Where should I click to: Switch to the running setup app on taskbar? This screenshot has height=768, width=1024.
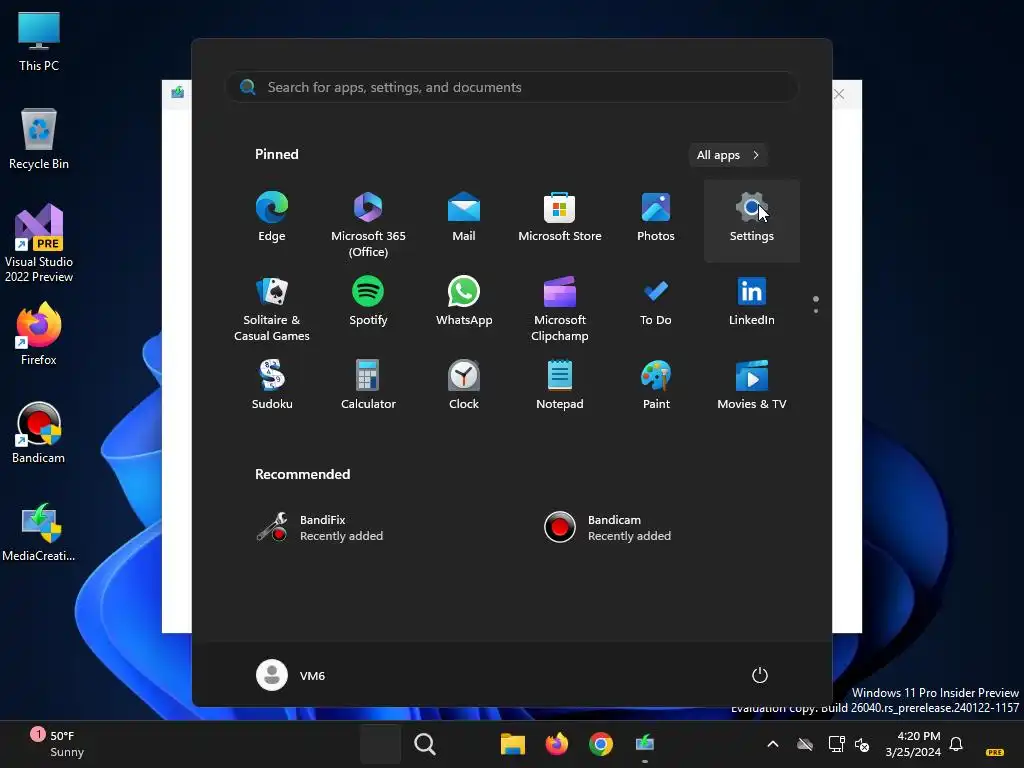pos(645,744)
